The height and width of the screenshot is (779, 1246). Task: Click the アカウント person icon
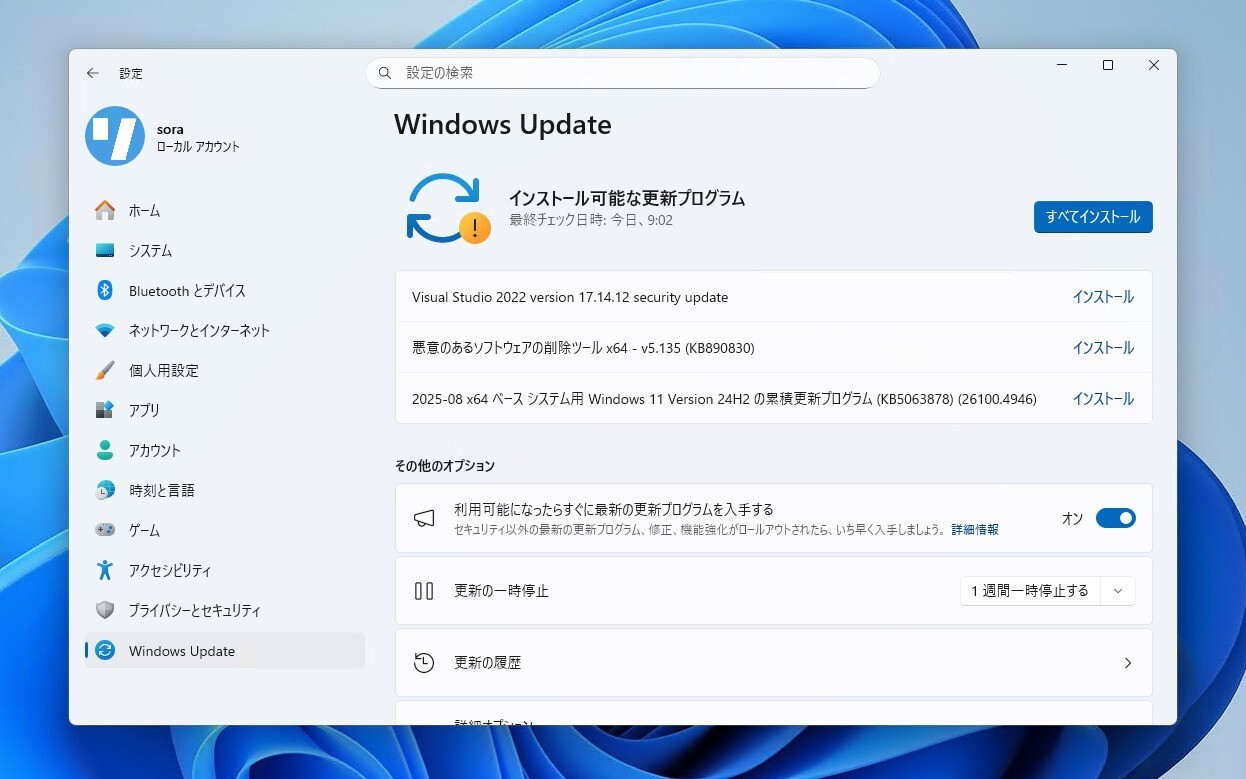105,450
